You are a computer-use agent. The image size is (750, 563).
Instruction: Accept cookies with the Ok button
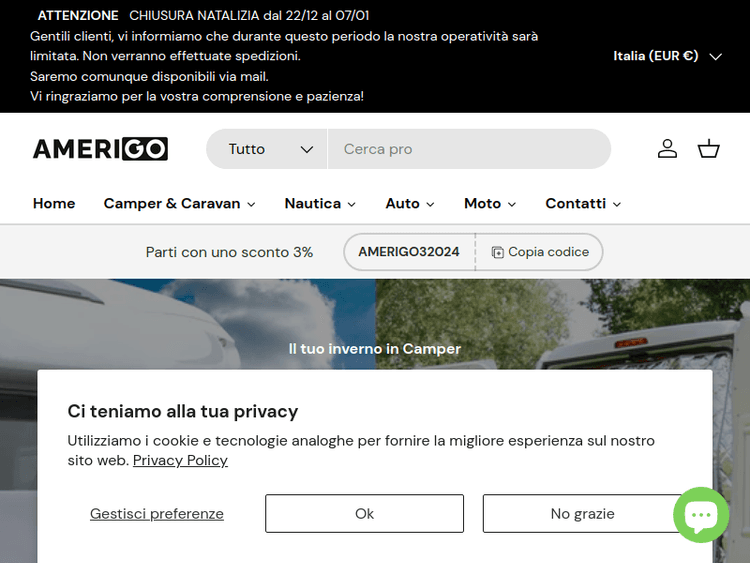pos(364,514)
